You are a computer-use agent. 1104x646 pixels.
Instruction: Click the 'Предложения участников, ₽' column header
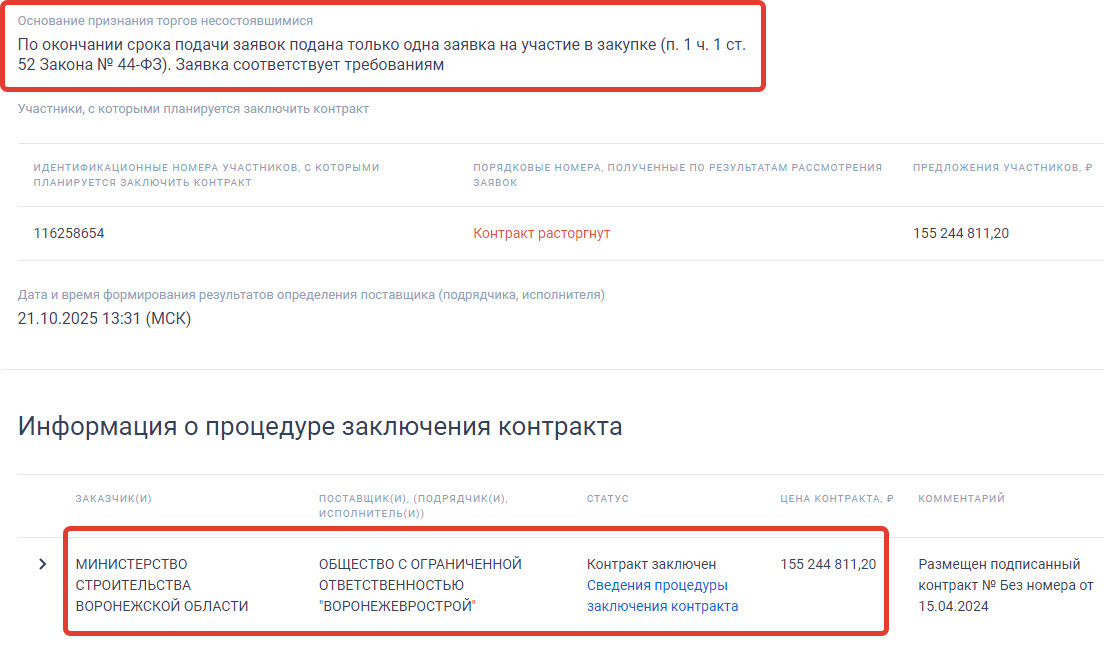[x=1001, y=168]
